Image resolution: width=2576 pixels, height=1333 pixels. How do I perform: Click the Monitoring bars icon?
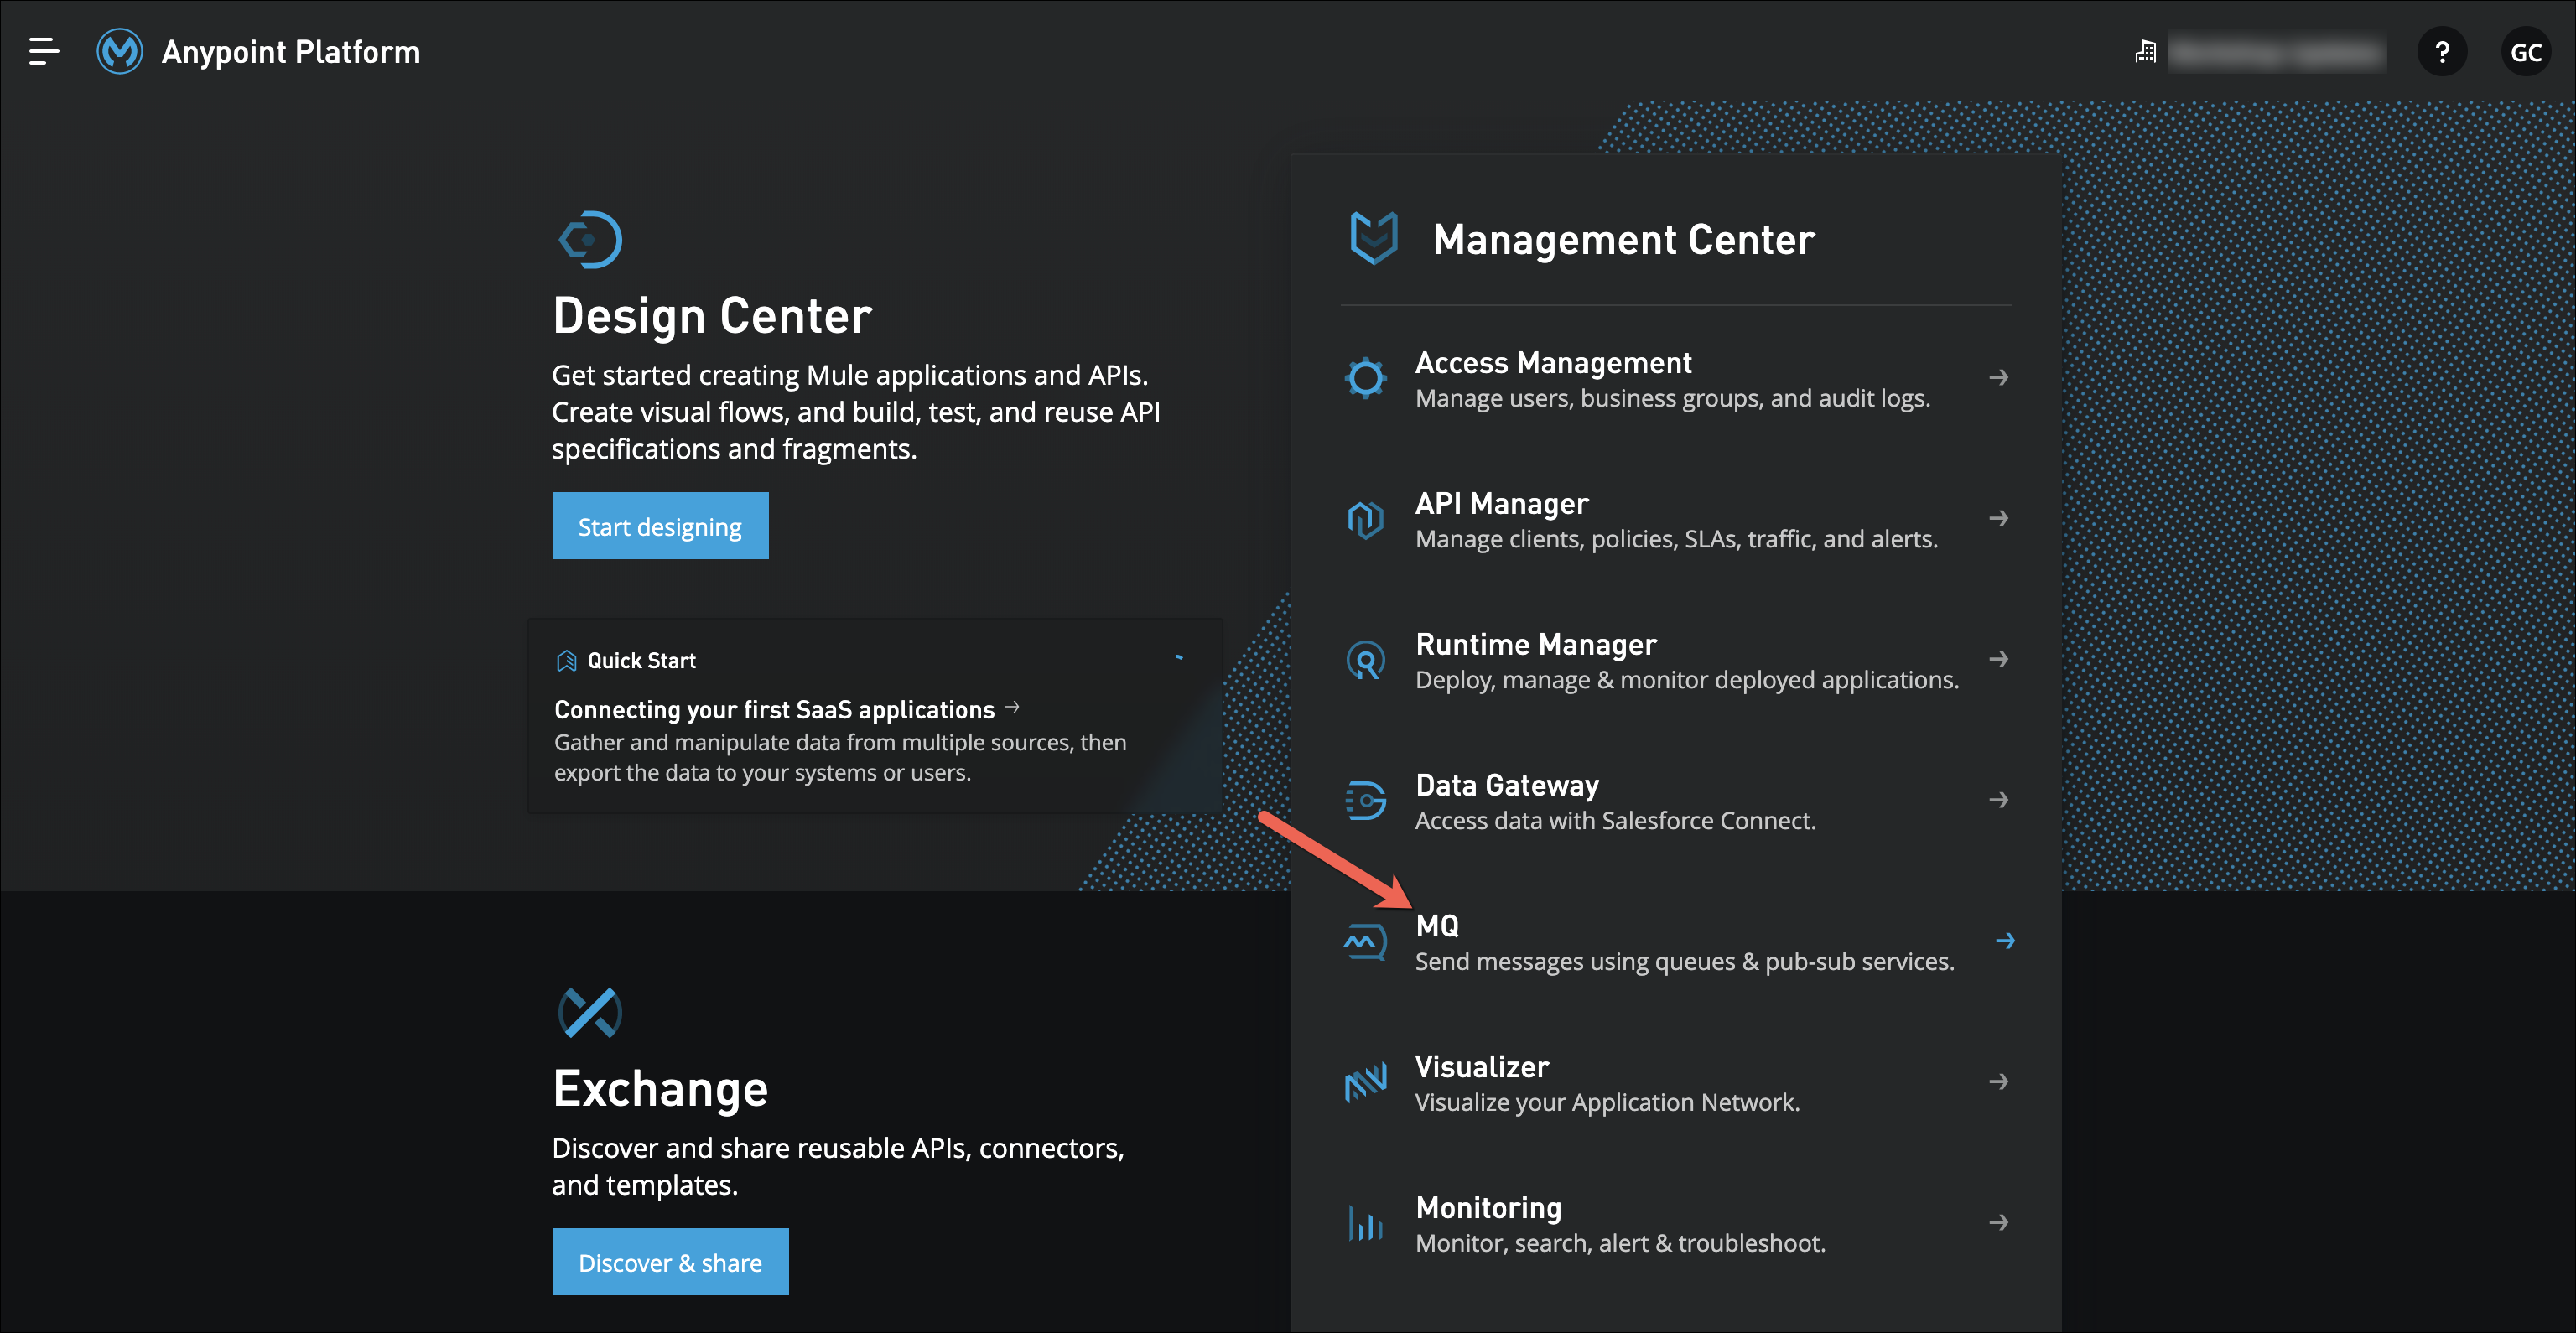coord(1365,1223)
